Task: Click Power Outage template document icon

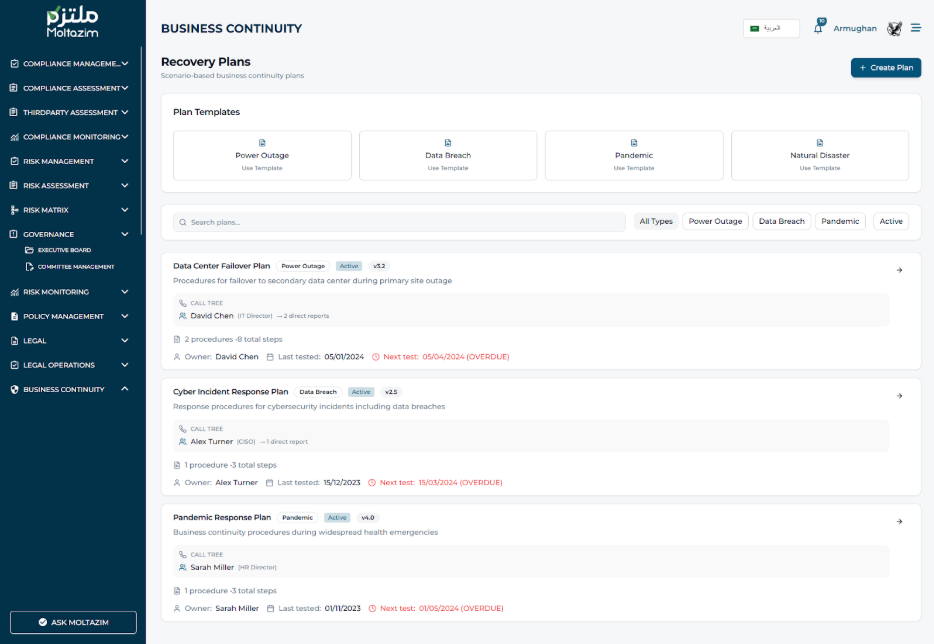Action: [x=262, y=143]
